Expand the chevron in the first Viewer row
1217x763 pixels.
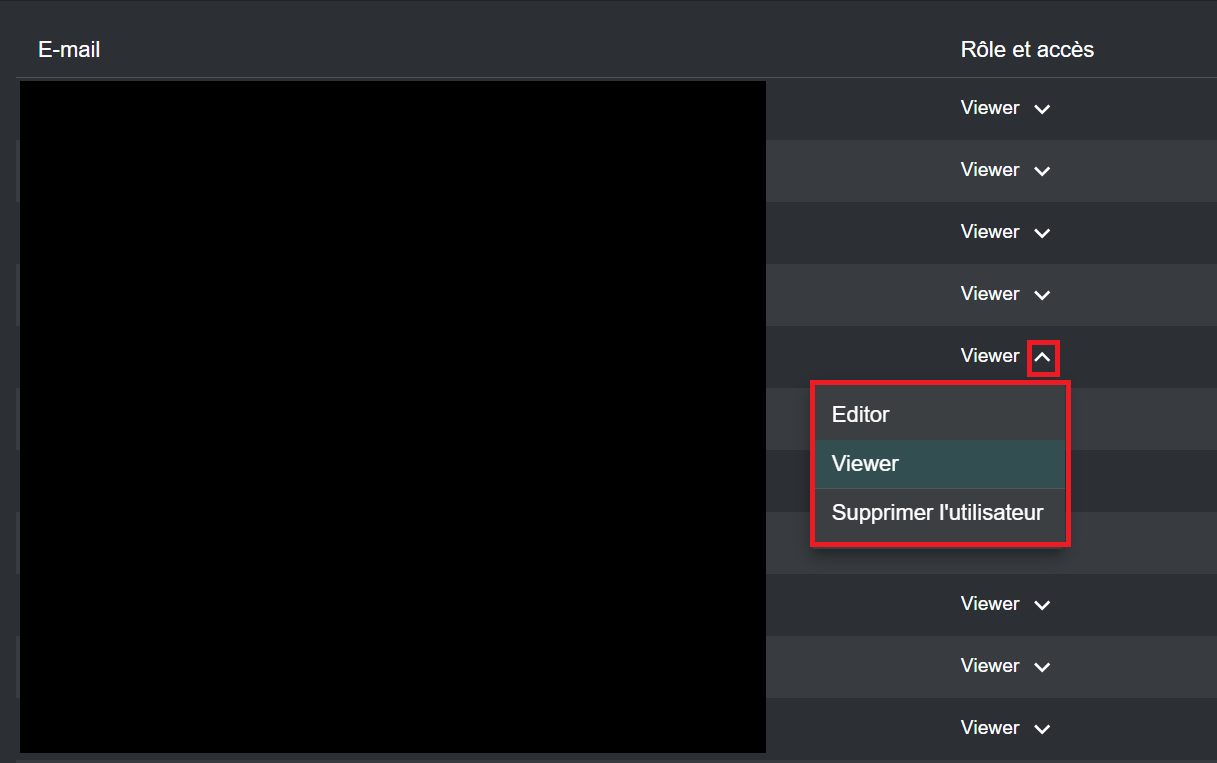(1042, 109)
